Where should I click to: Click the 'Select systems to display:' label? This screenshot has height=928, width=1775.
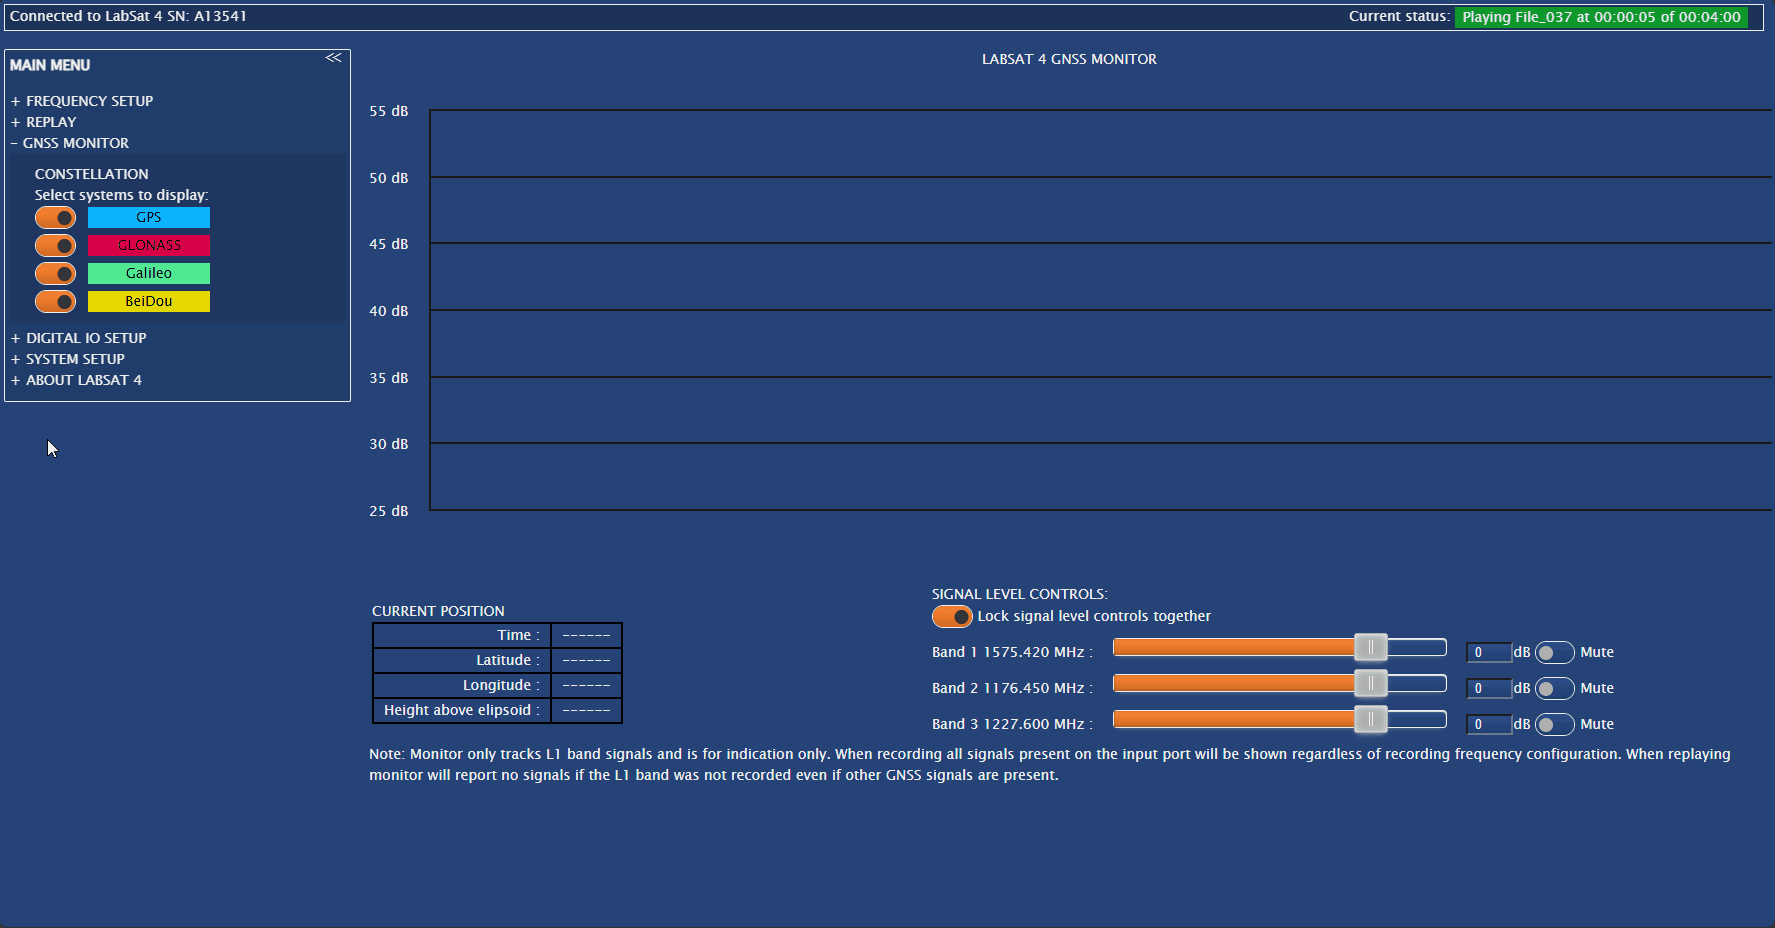tap(122, 195)
